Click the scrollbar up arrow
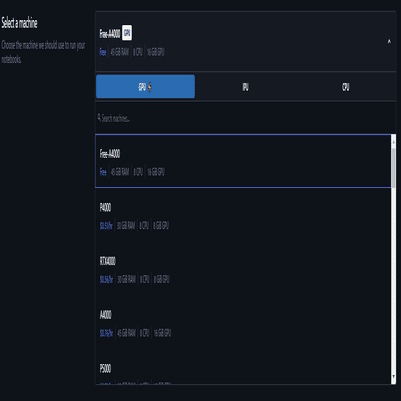This screenshot has width=401, height=401. point(394,142)
